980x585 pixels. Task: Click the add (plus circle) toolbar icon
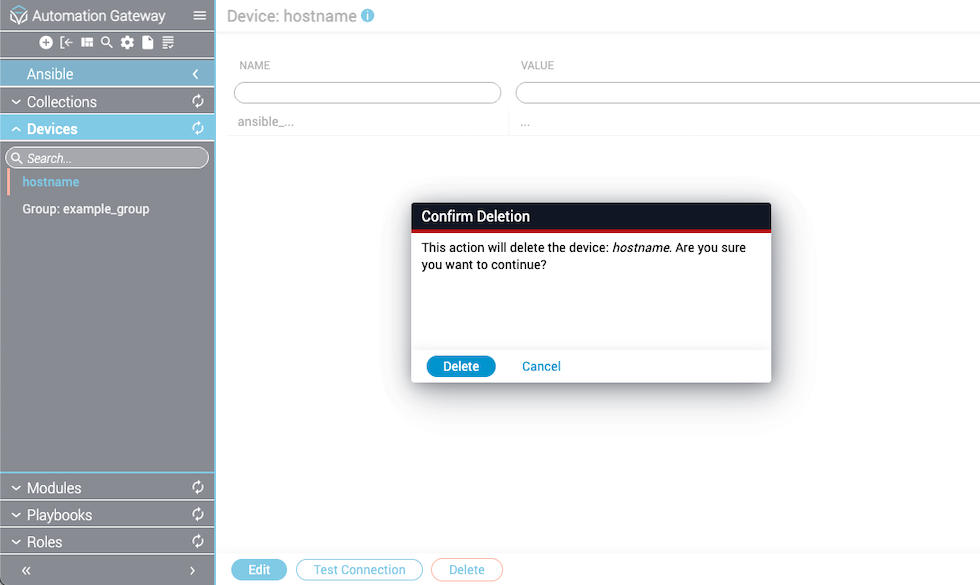46,42
